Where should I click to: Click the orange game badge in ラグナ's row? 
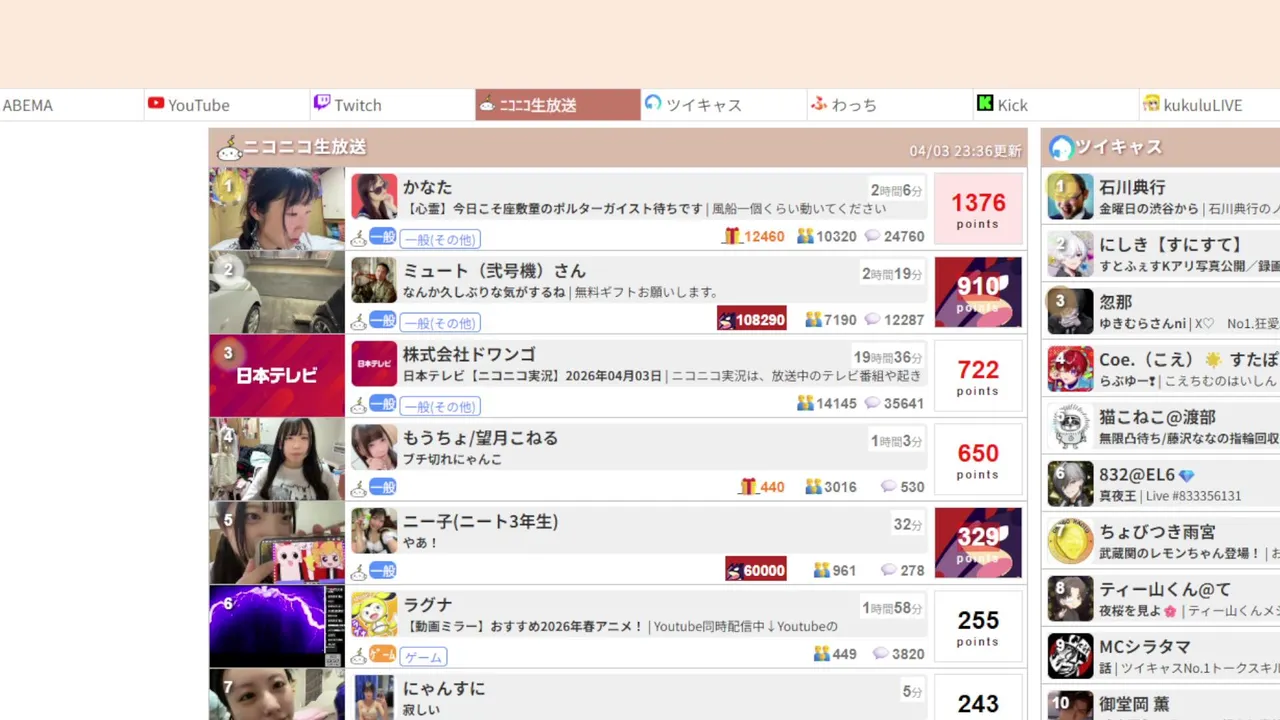383,654
